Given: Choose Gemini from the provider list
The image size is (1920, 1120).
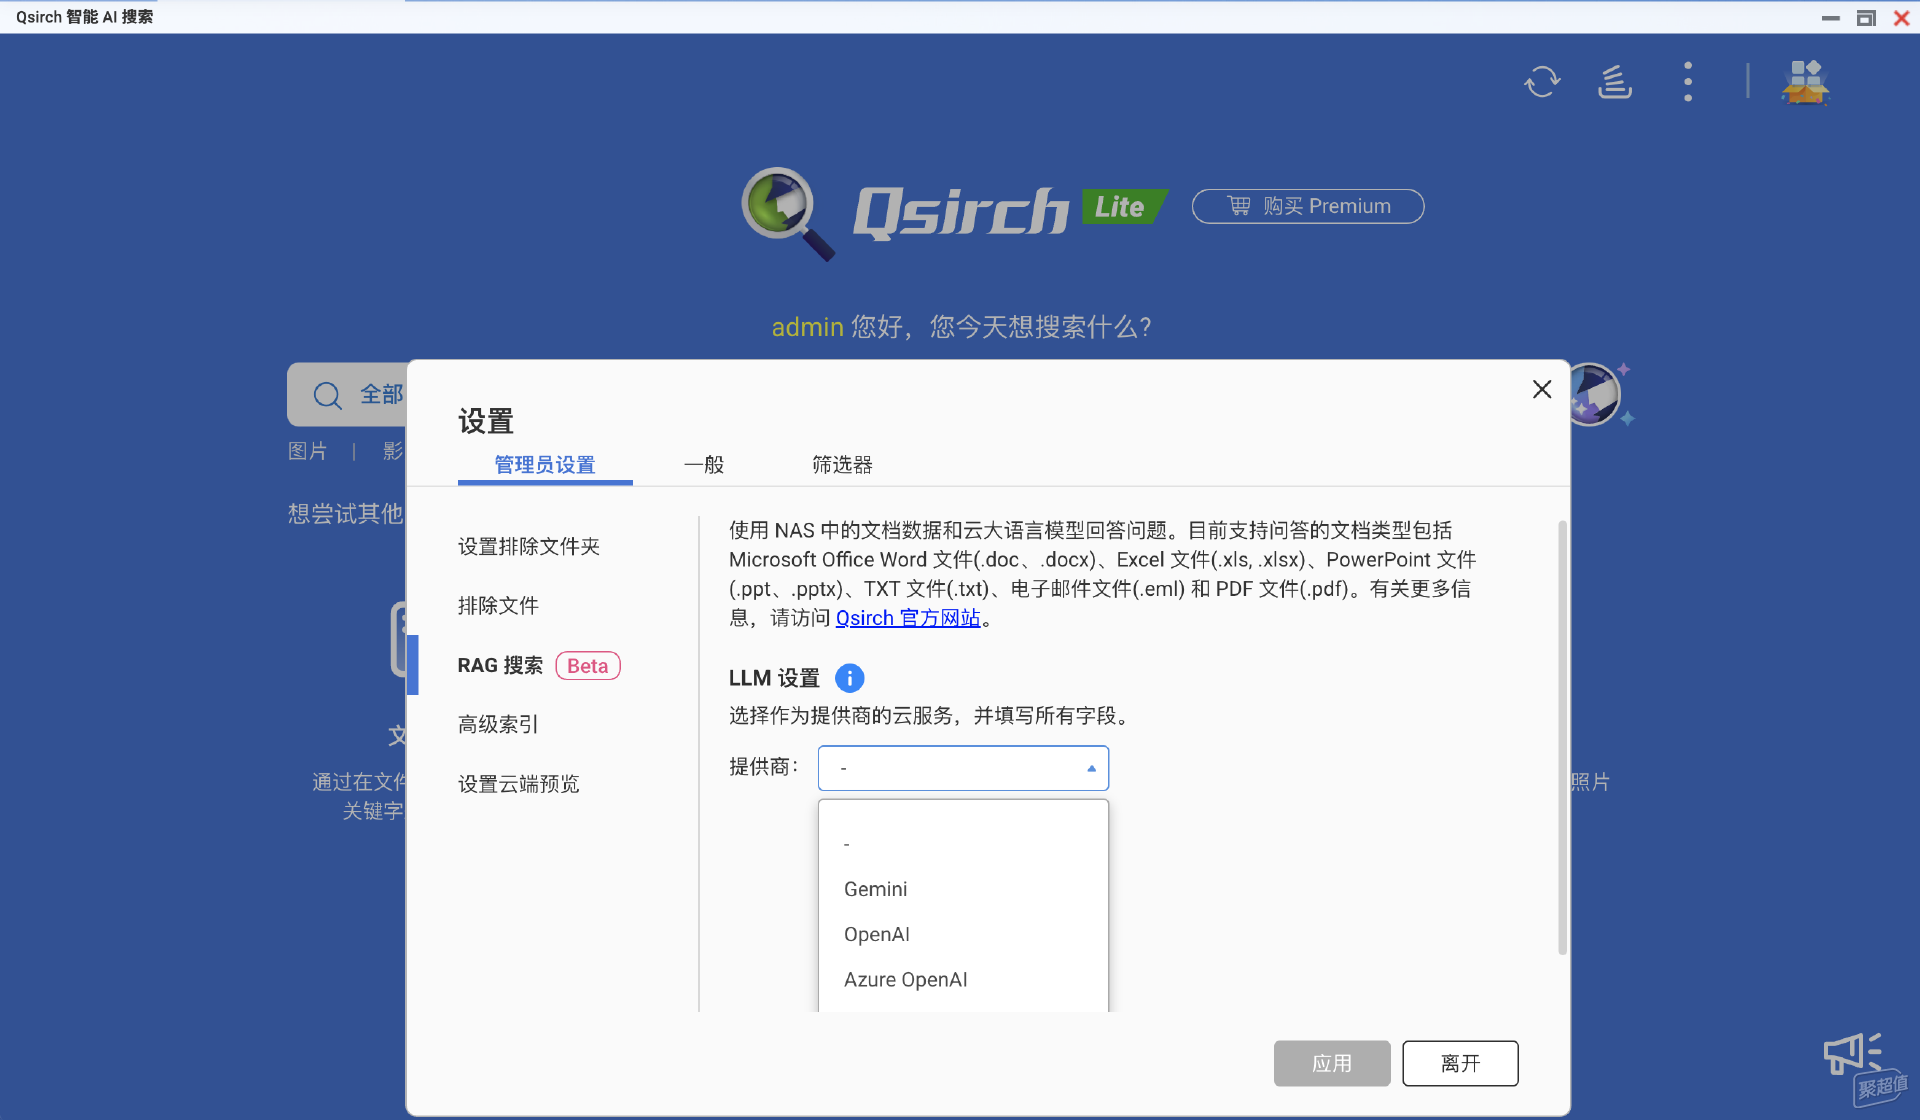Looking at the screenshot, I should coord(963,889).
